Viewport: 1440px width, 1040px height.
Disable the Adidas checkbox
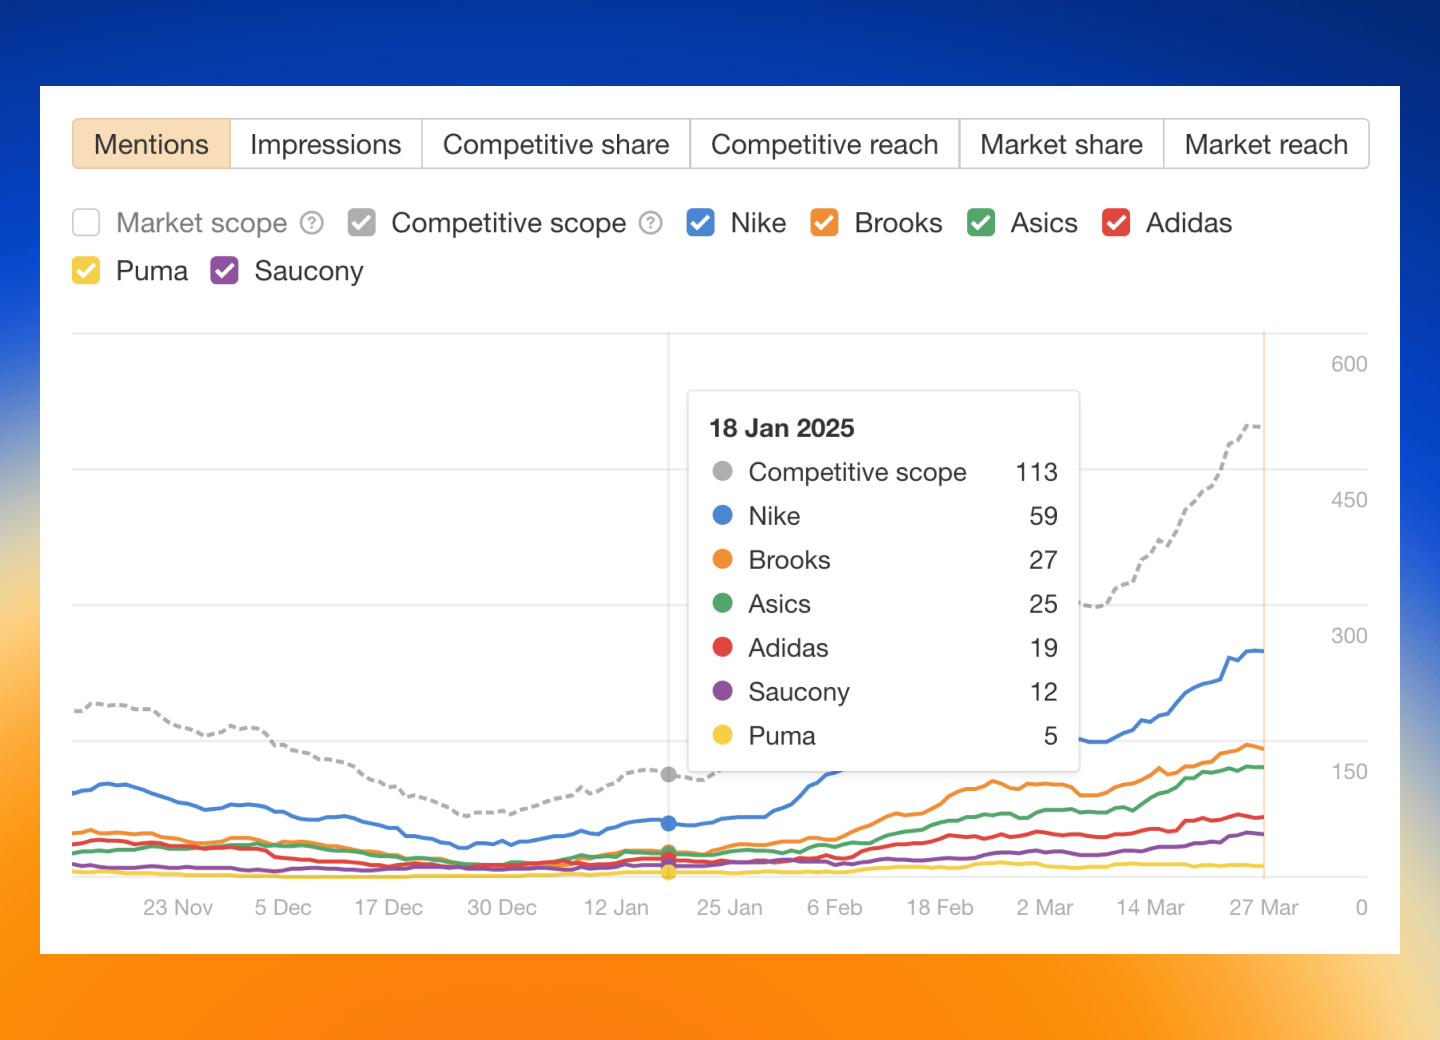point(1116,222)
